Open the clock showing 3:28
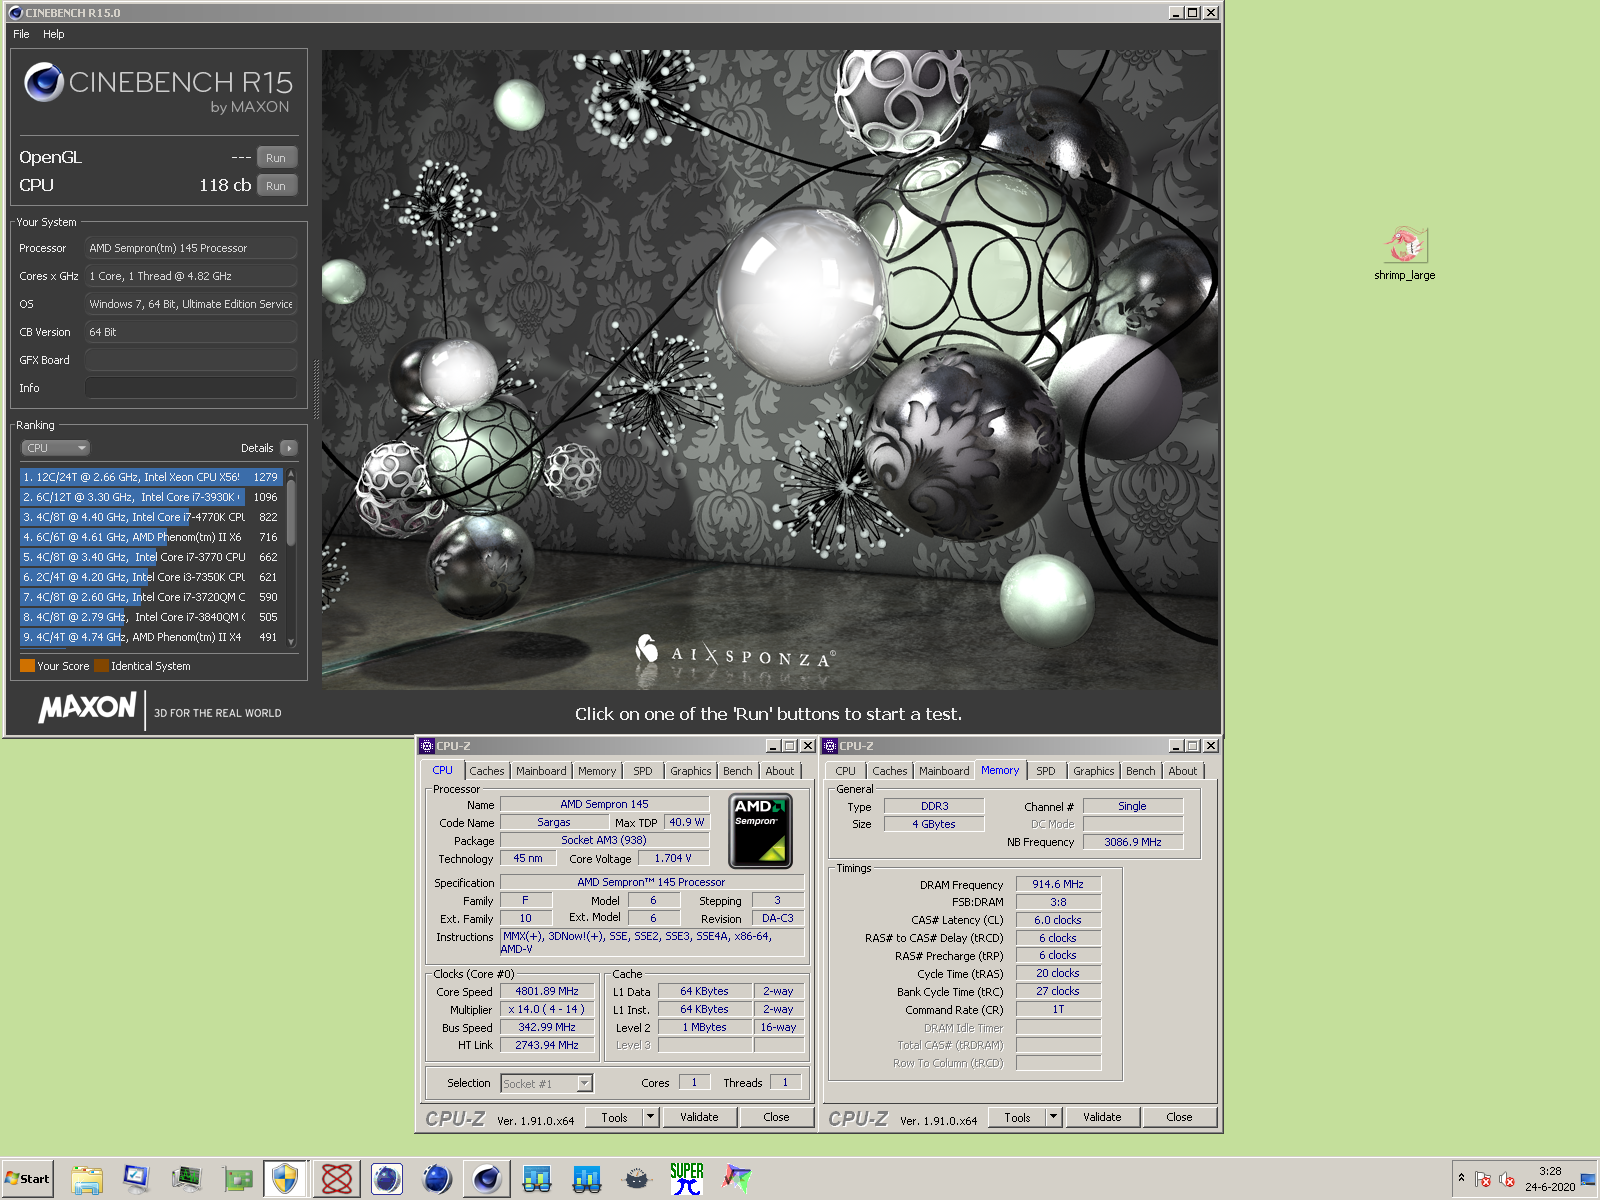Viewport: 1600px width, 1200px height. point(1550,1179)
